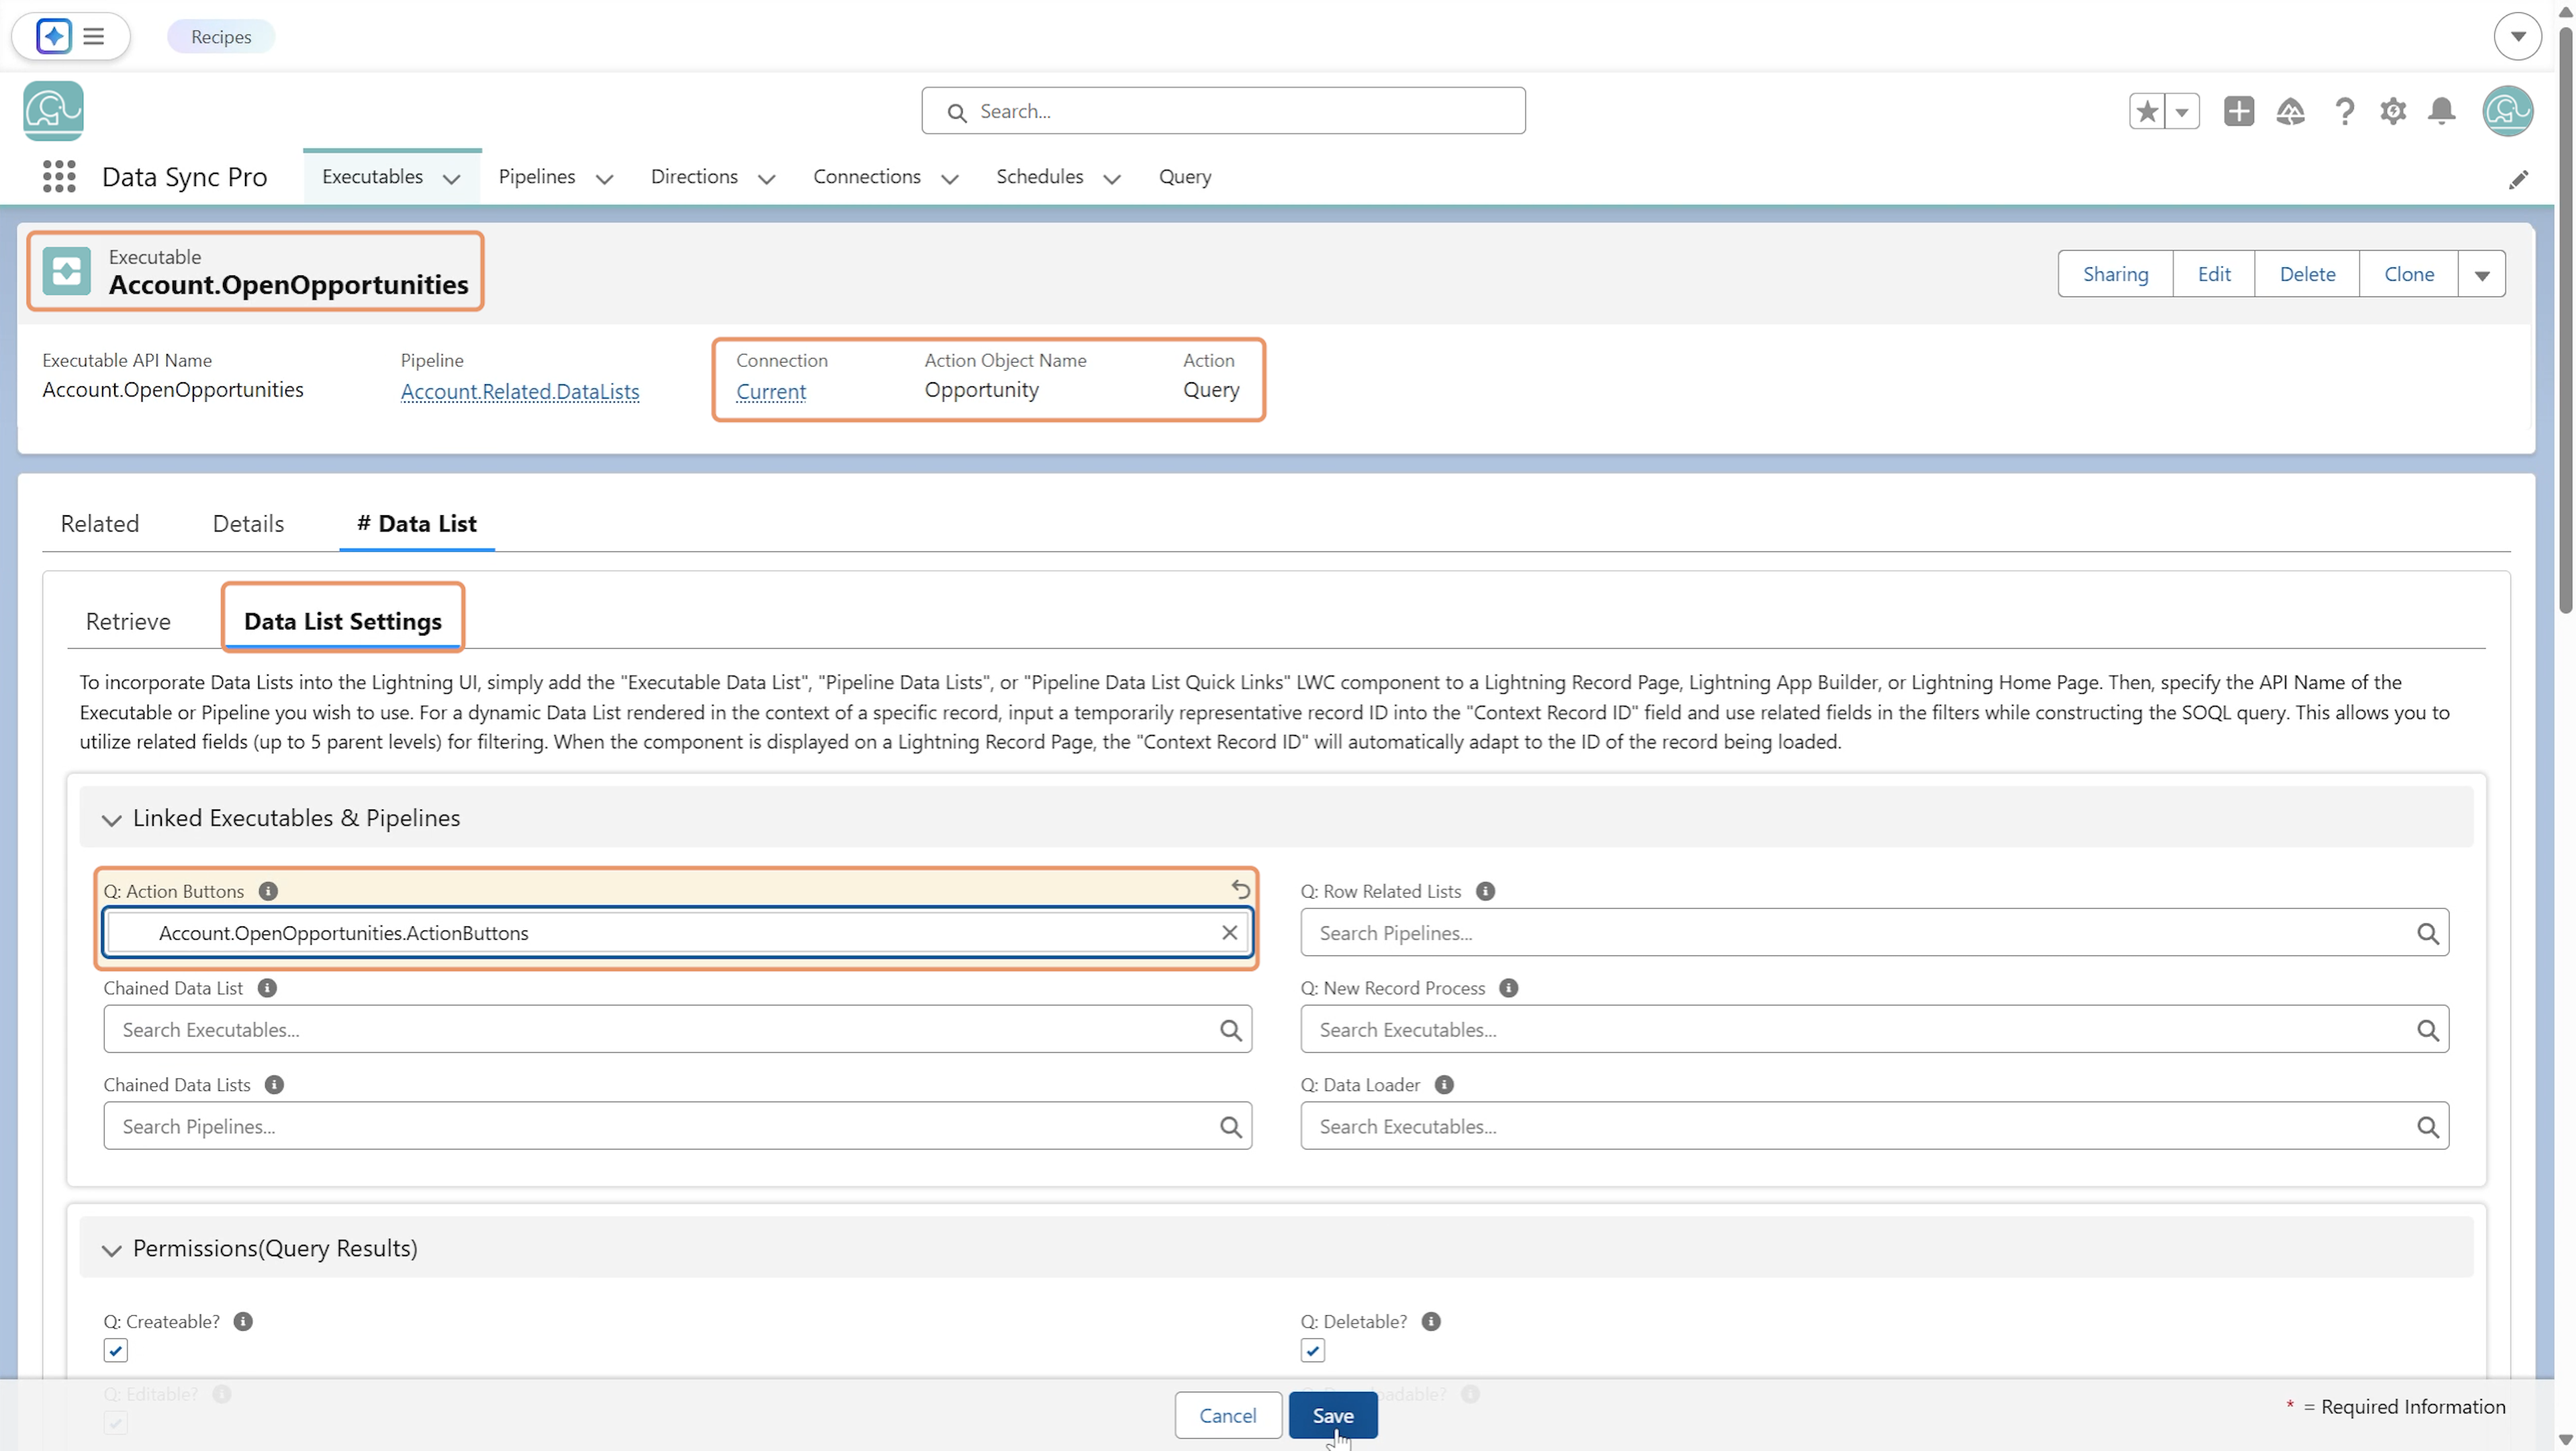The width and height of the screenshot is (2576, 1451).
Task: Click search icon in Q: Data Loader field
Action: tap(2427, 1126)
